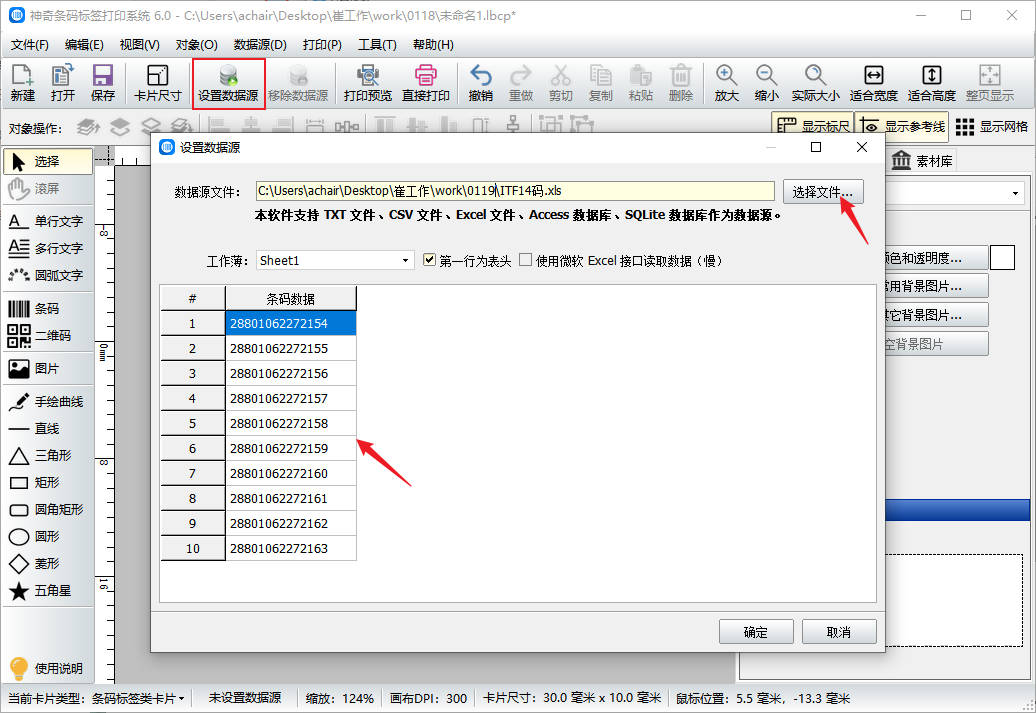Open the 工具(T) menu
The image size is (1036, 713).
377,44
